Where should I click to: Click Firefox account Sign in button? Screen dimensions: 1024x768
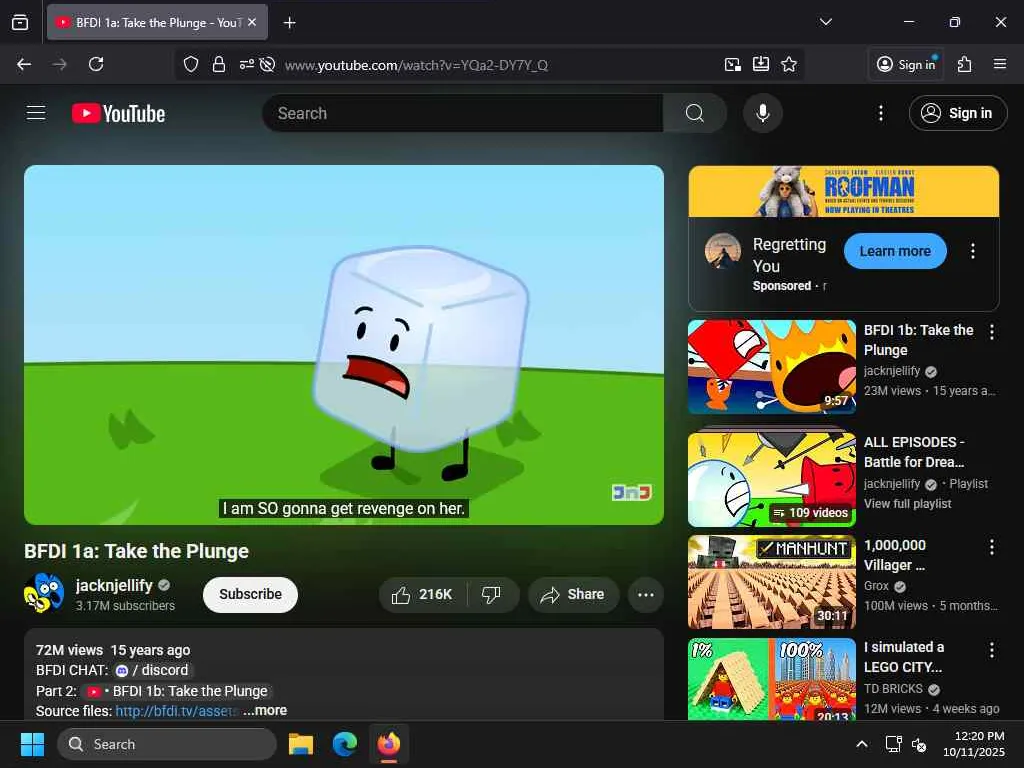tap(906, 64)
